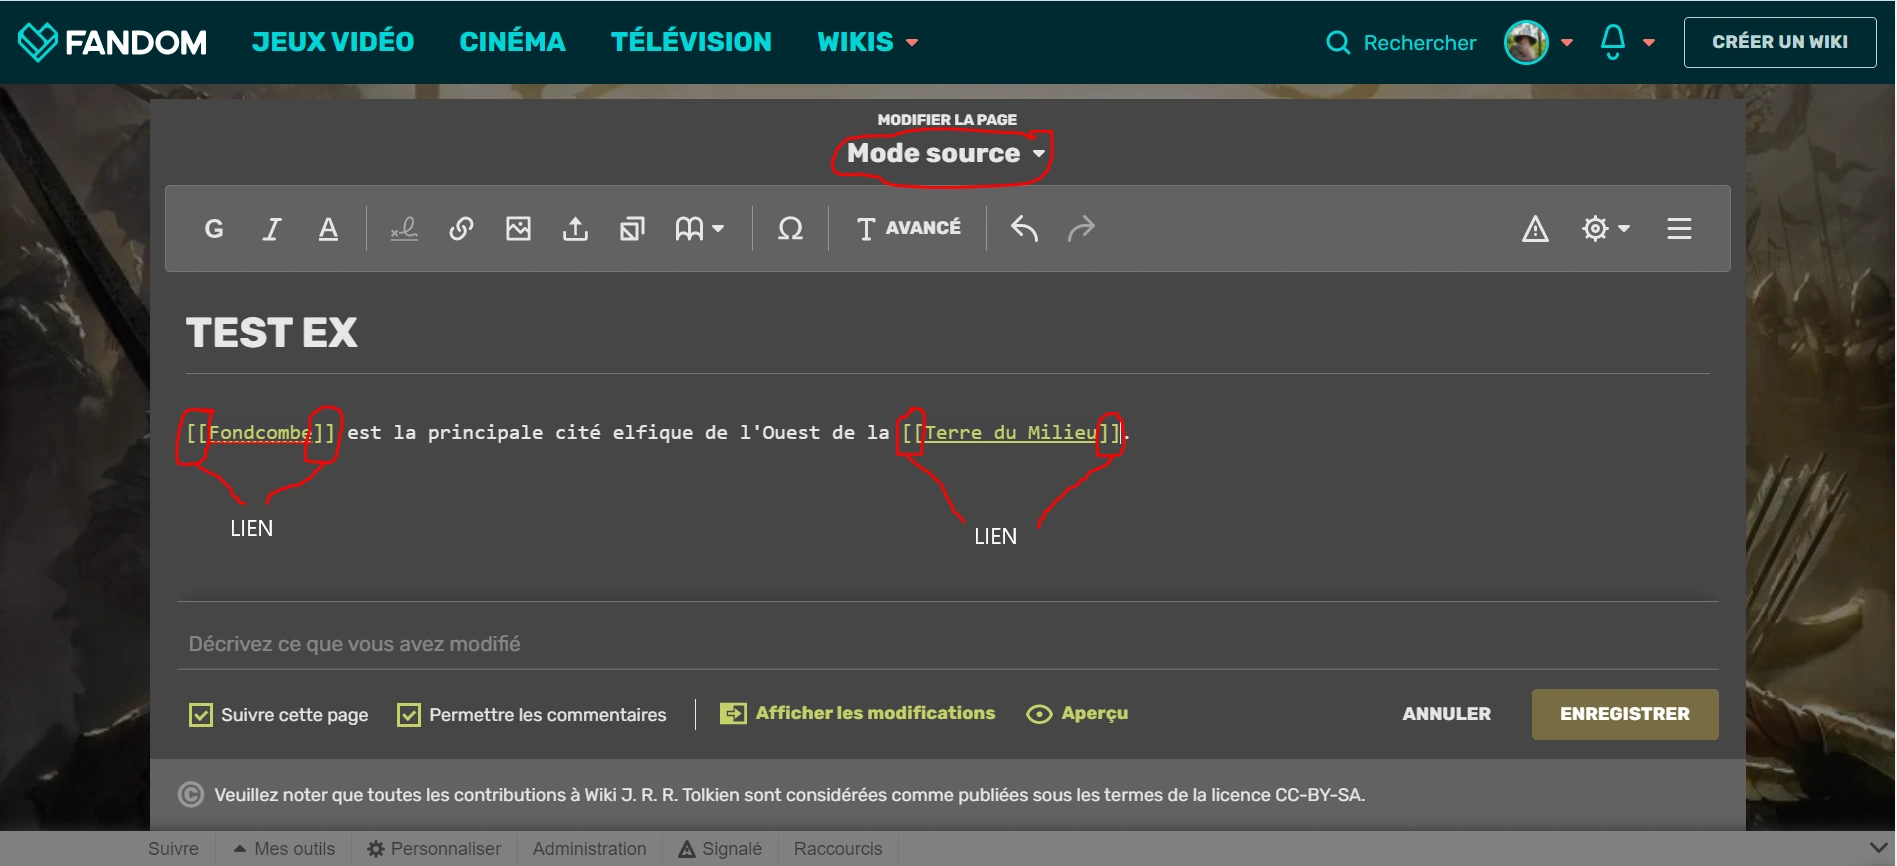This screenshot has height=866, width=1897.
Task: Insert a link with the chain icon
Action: [x=461, y=229]
